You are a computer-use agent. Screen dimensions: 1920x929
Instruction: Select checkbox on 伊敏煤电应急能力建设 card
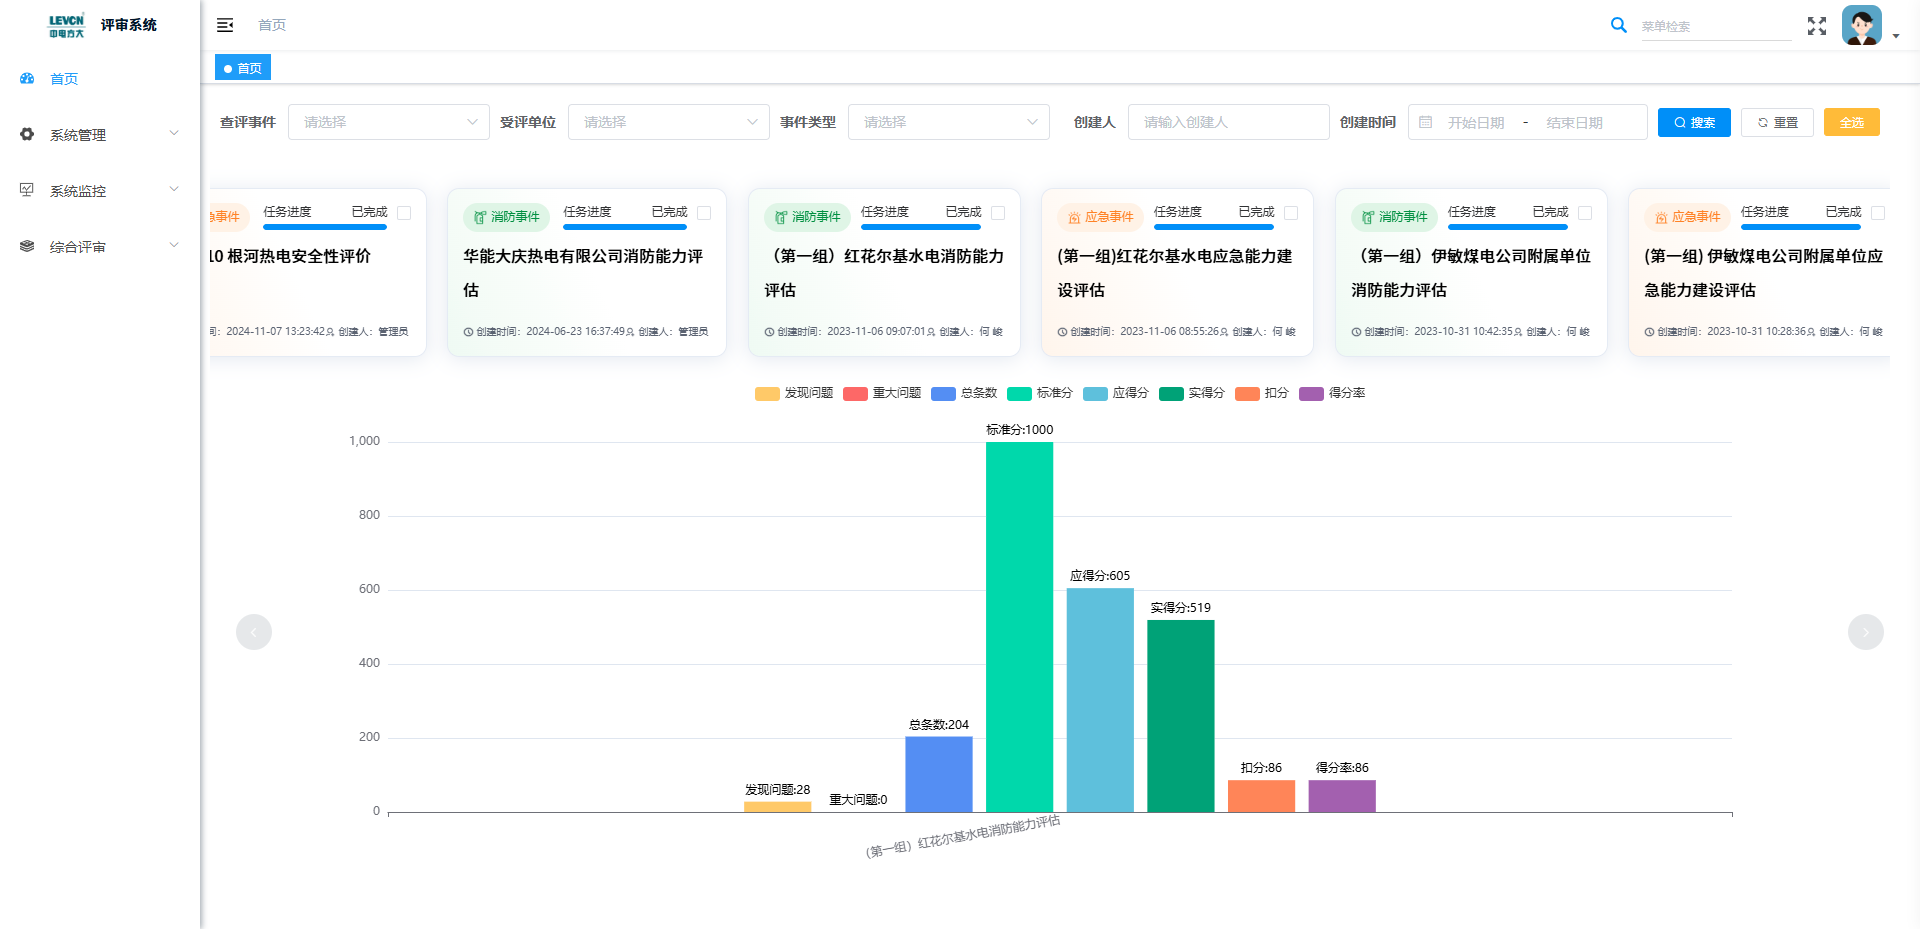pyautogui.click(x=1878, y=213)
